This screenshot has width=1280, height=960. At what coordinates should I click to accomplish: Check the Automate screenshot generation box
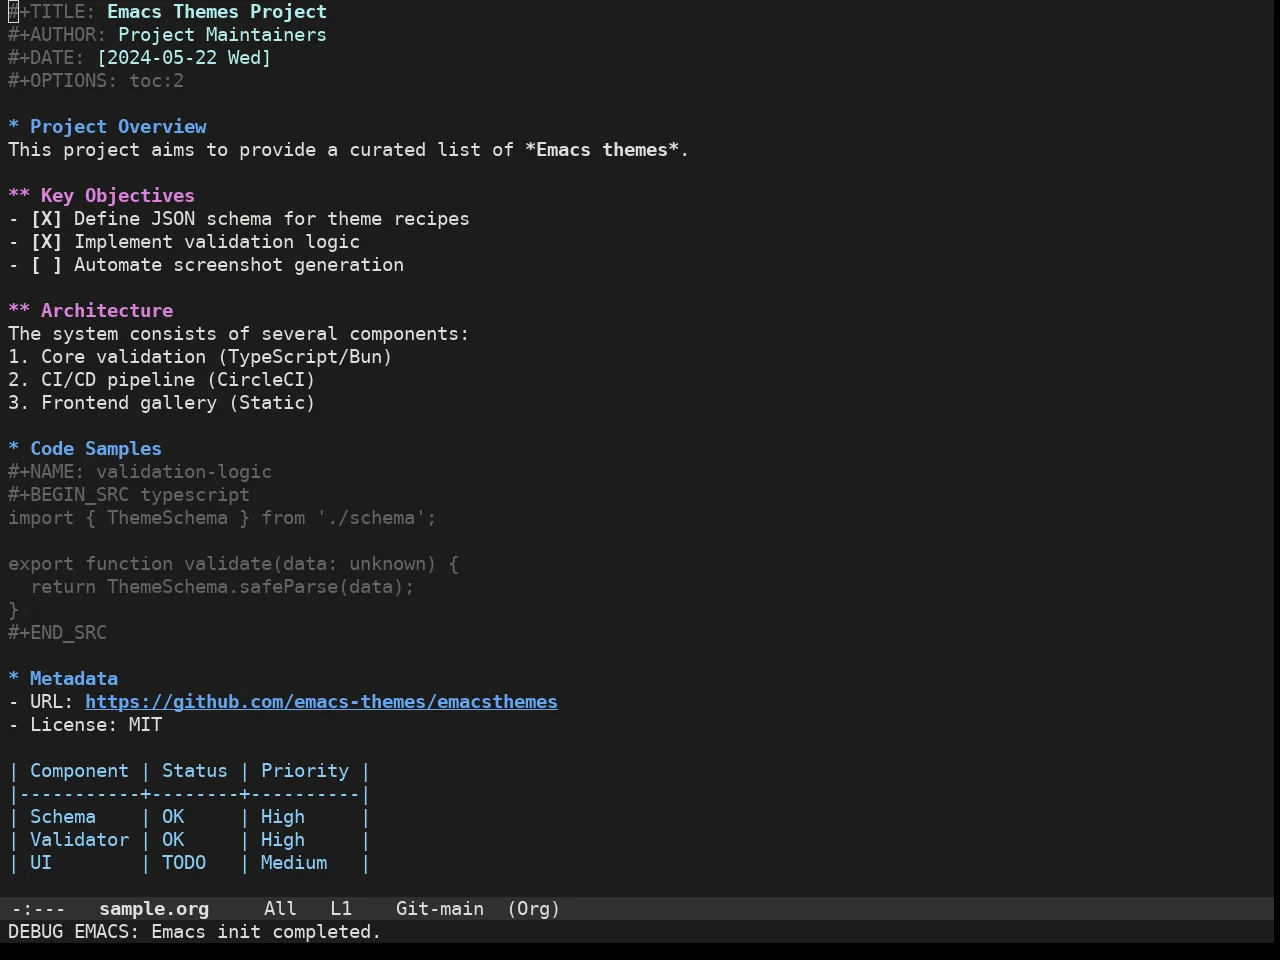point(46,265)
